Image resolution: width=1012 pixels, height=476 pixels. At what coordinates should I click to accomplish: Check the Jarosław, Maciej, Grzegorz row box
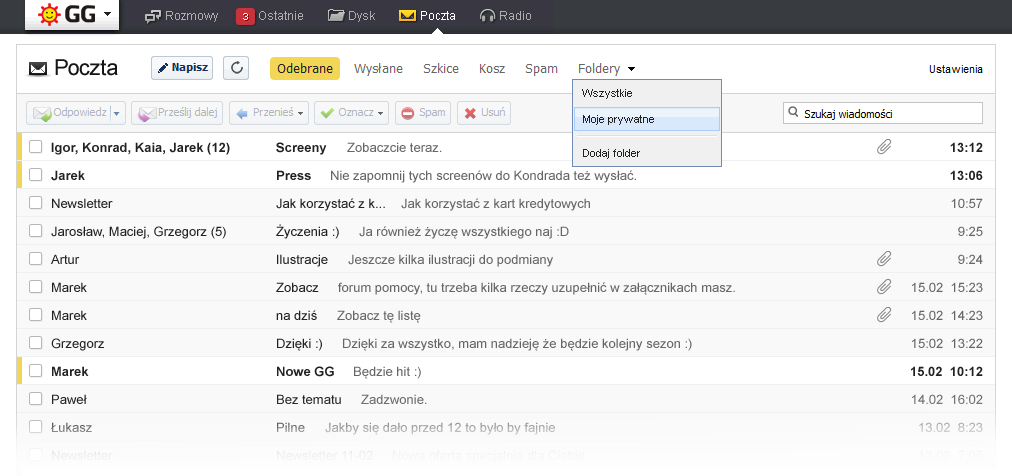[x=35, y=231]
